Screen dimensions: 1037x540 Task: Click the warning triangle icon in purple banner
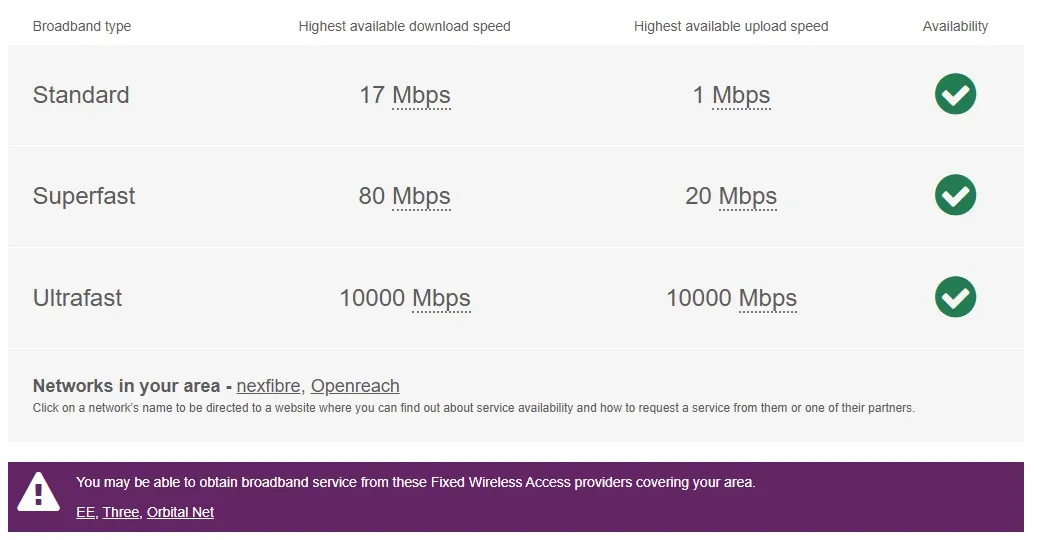[x=38, y=492]
